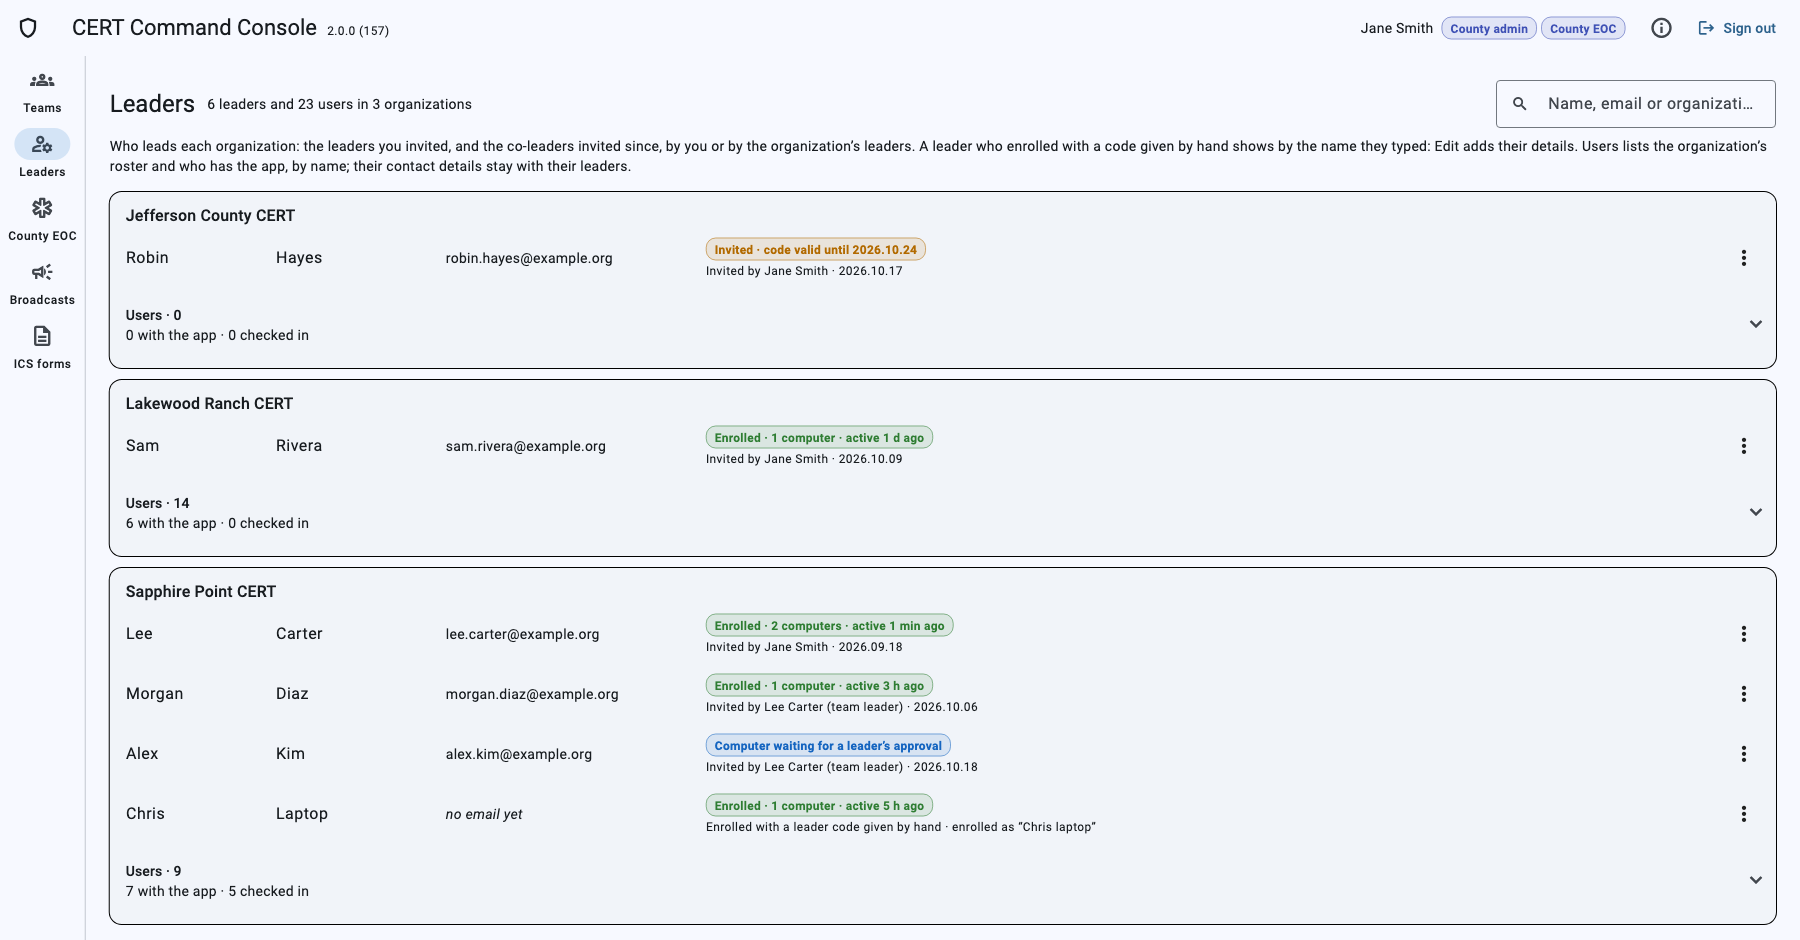Open more options for Alex Kim
1800x940 pixels.
tap(1744, 754)
